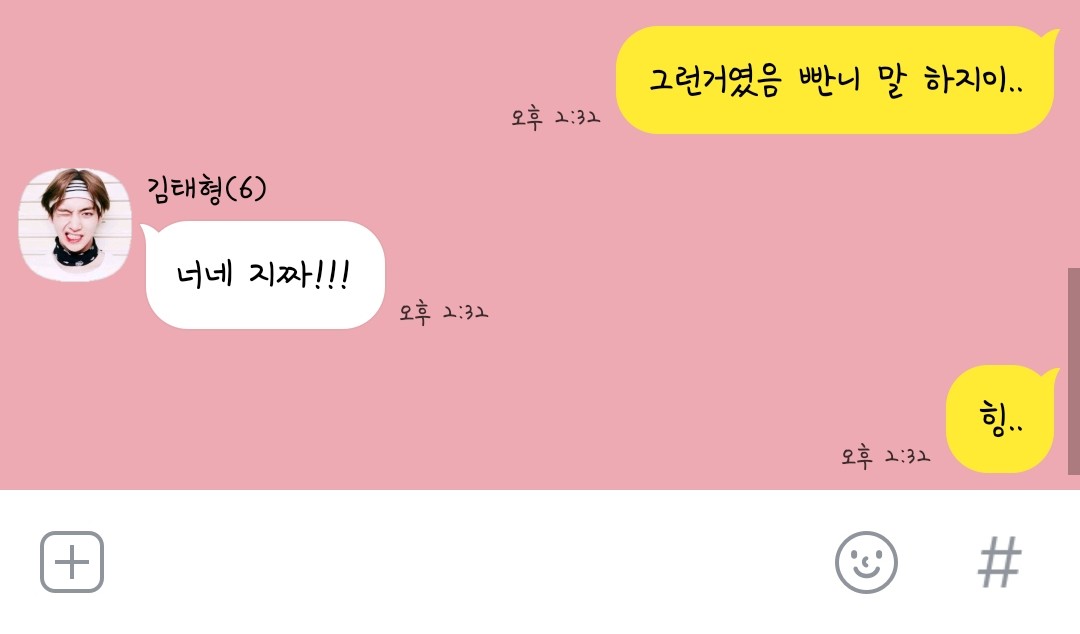Click the chat scrollbar thumb

[x=1073, y=371]
